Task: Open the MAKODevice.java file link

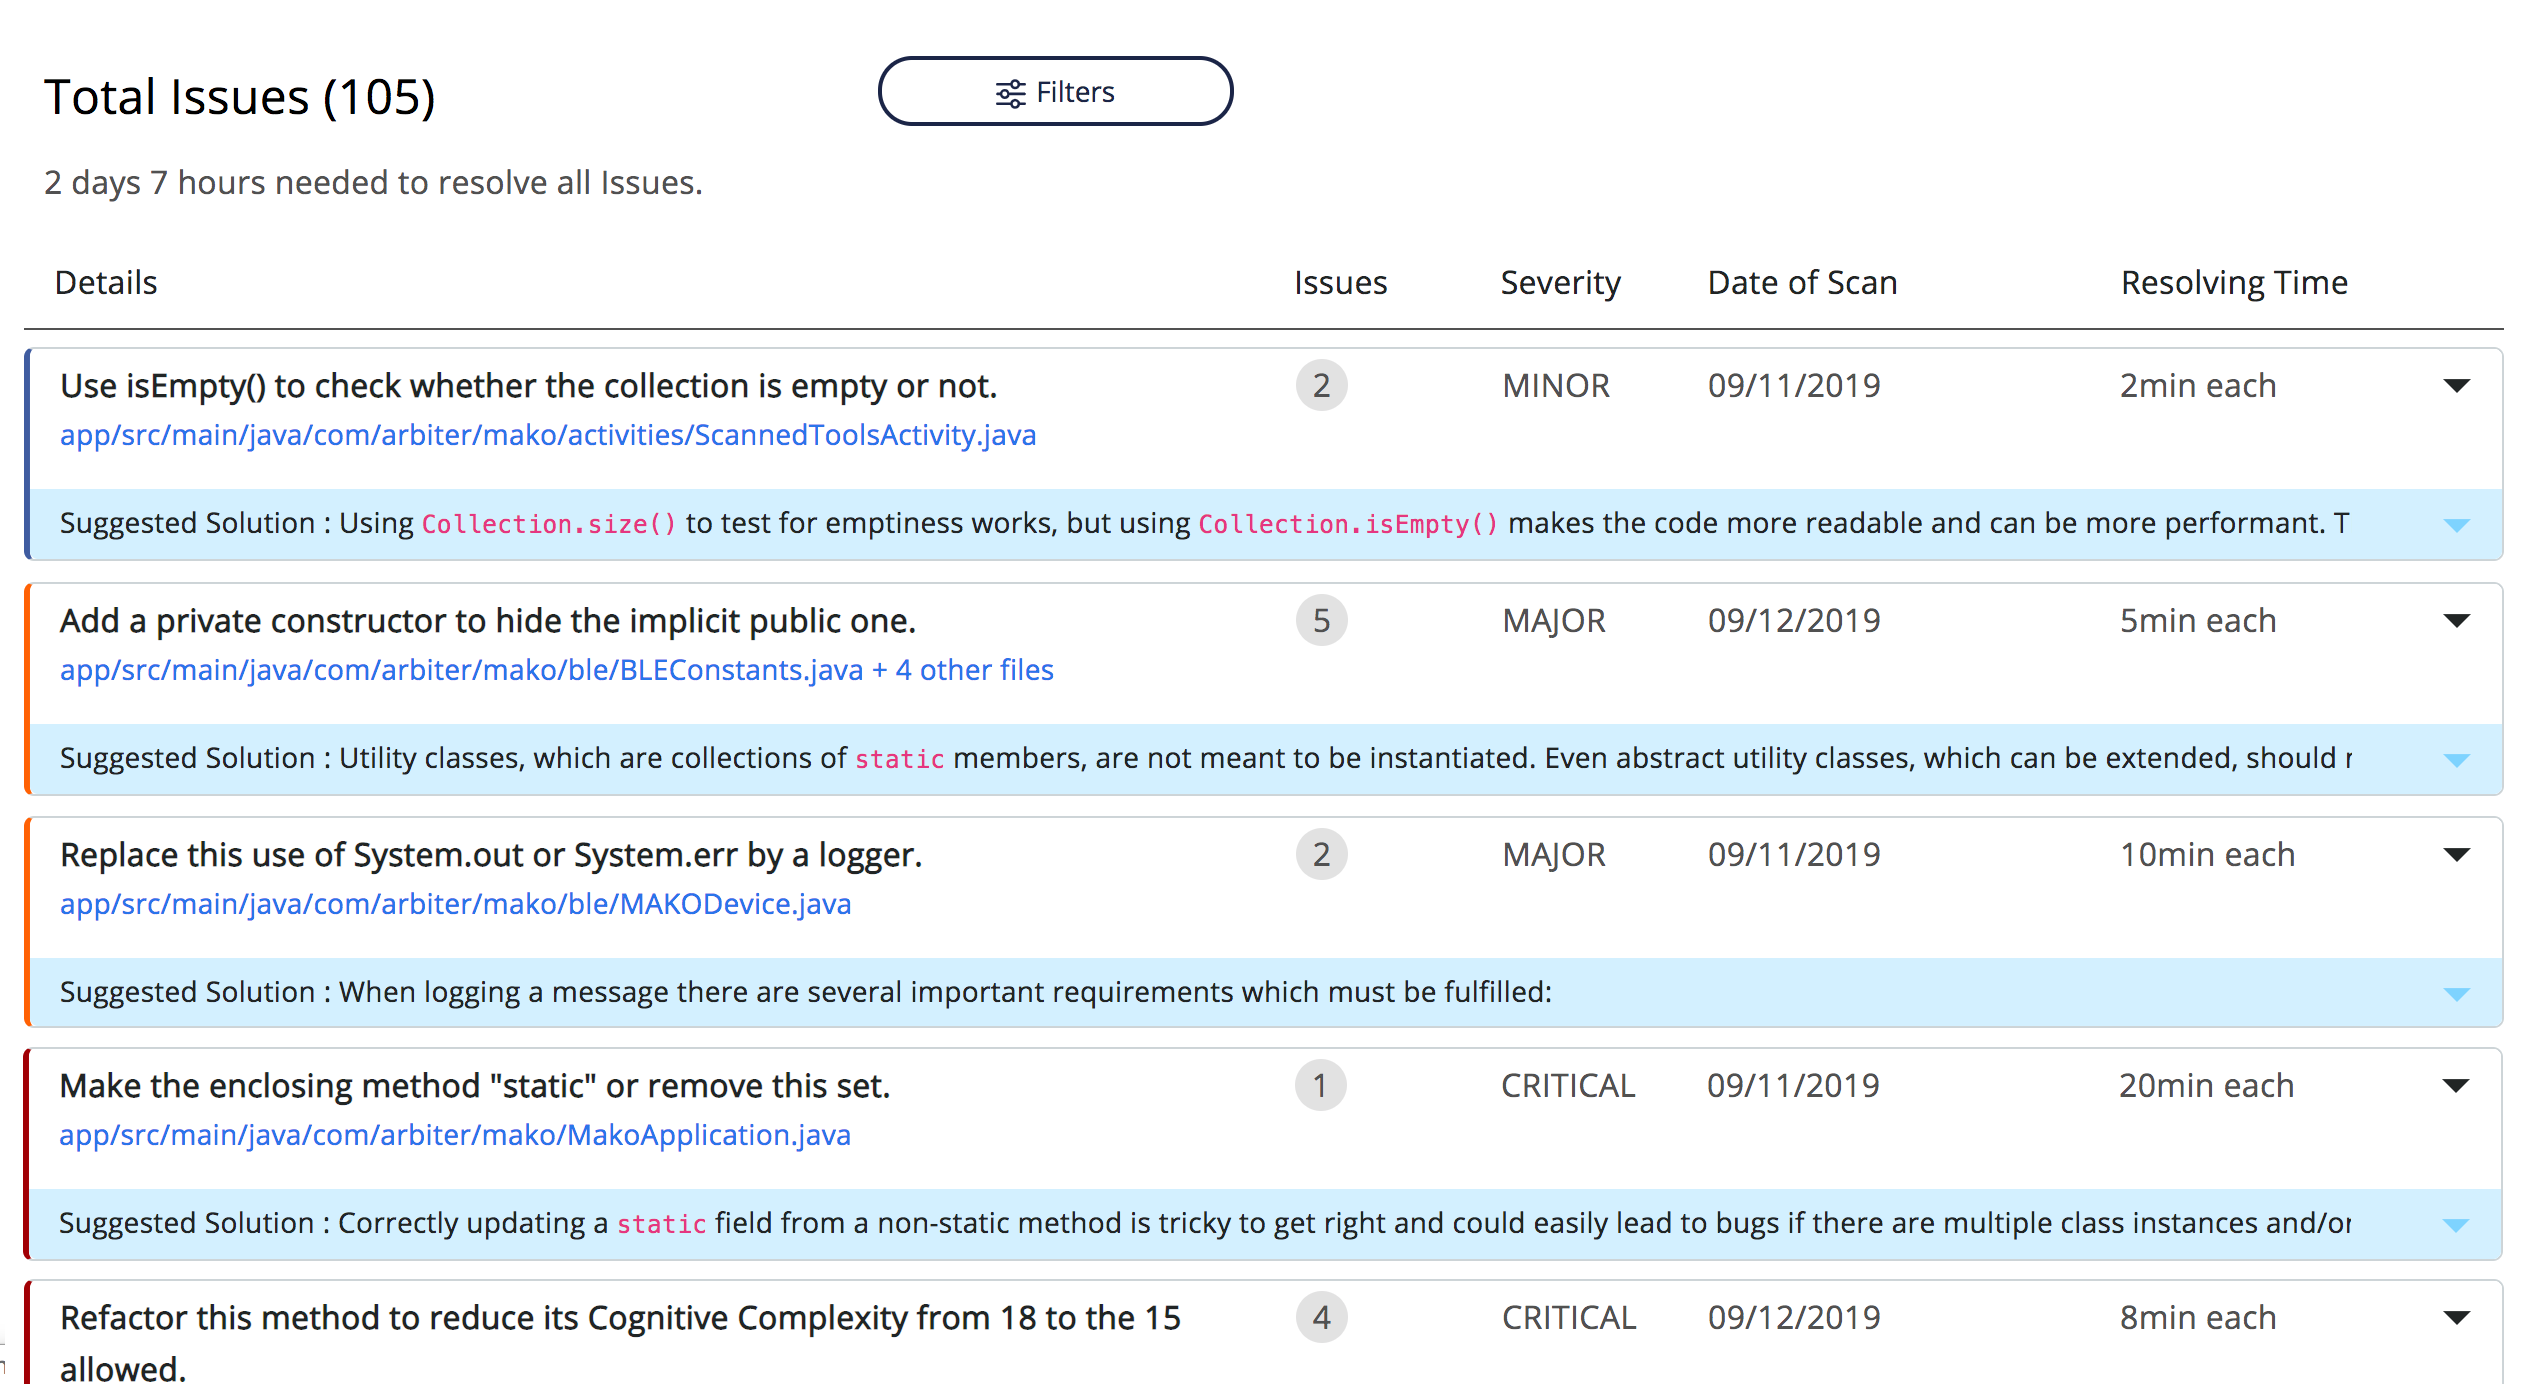Action: (x=455, y=904)
